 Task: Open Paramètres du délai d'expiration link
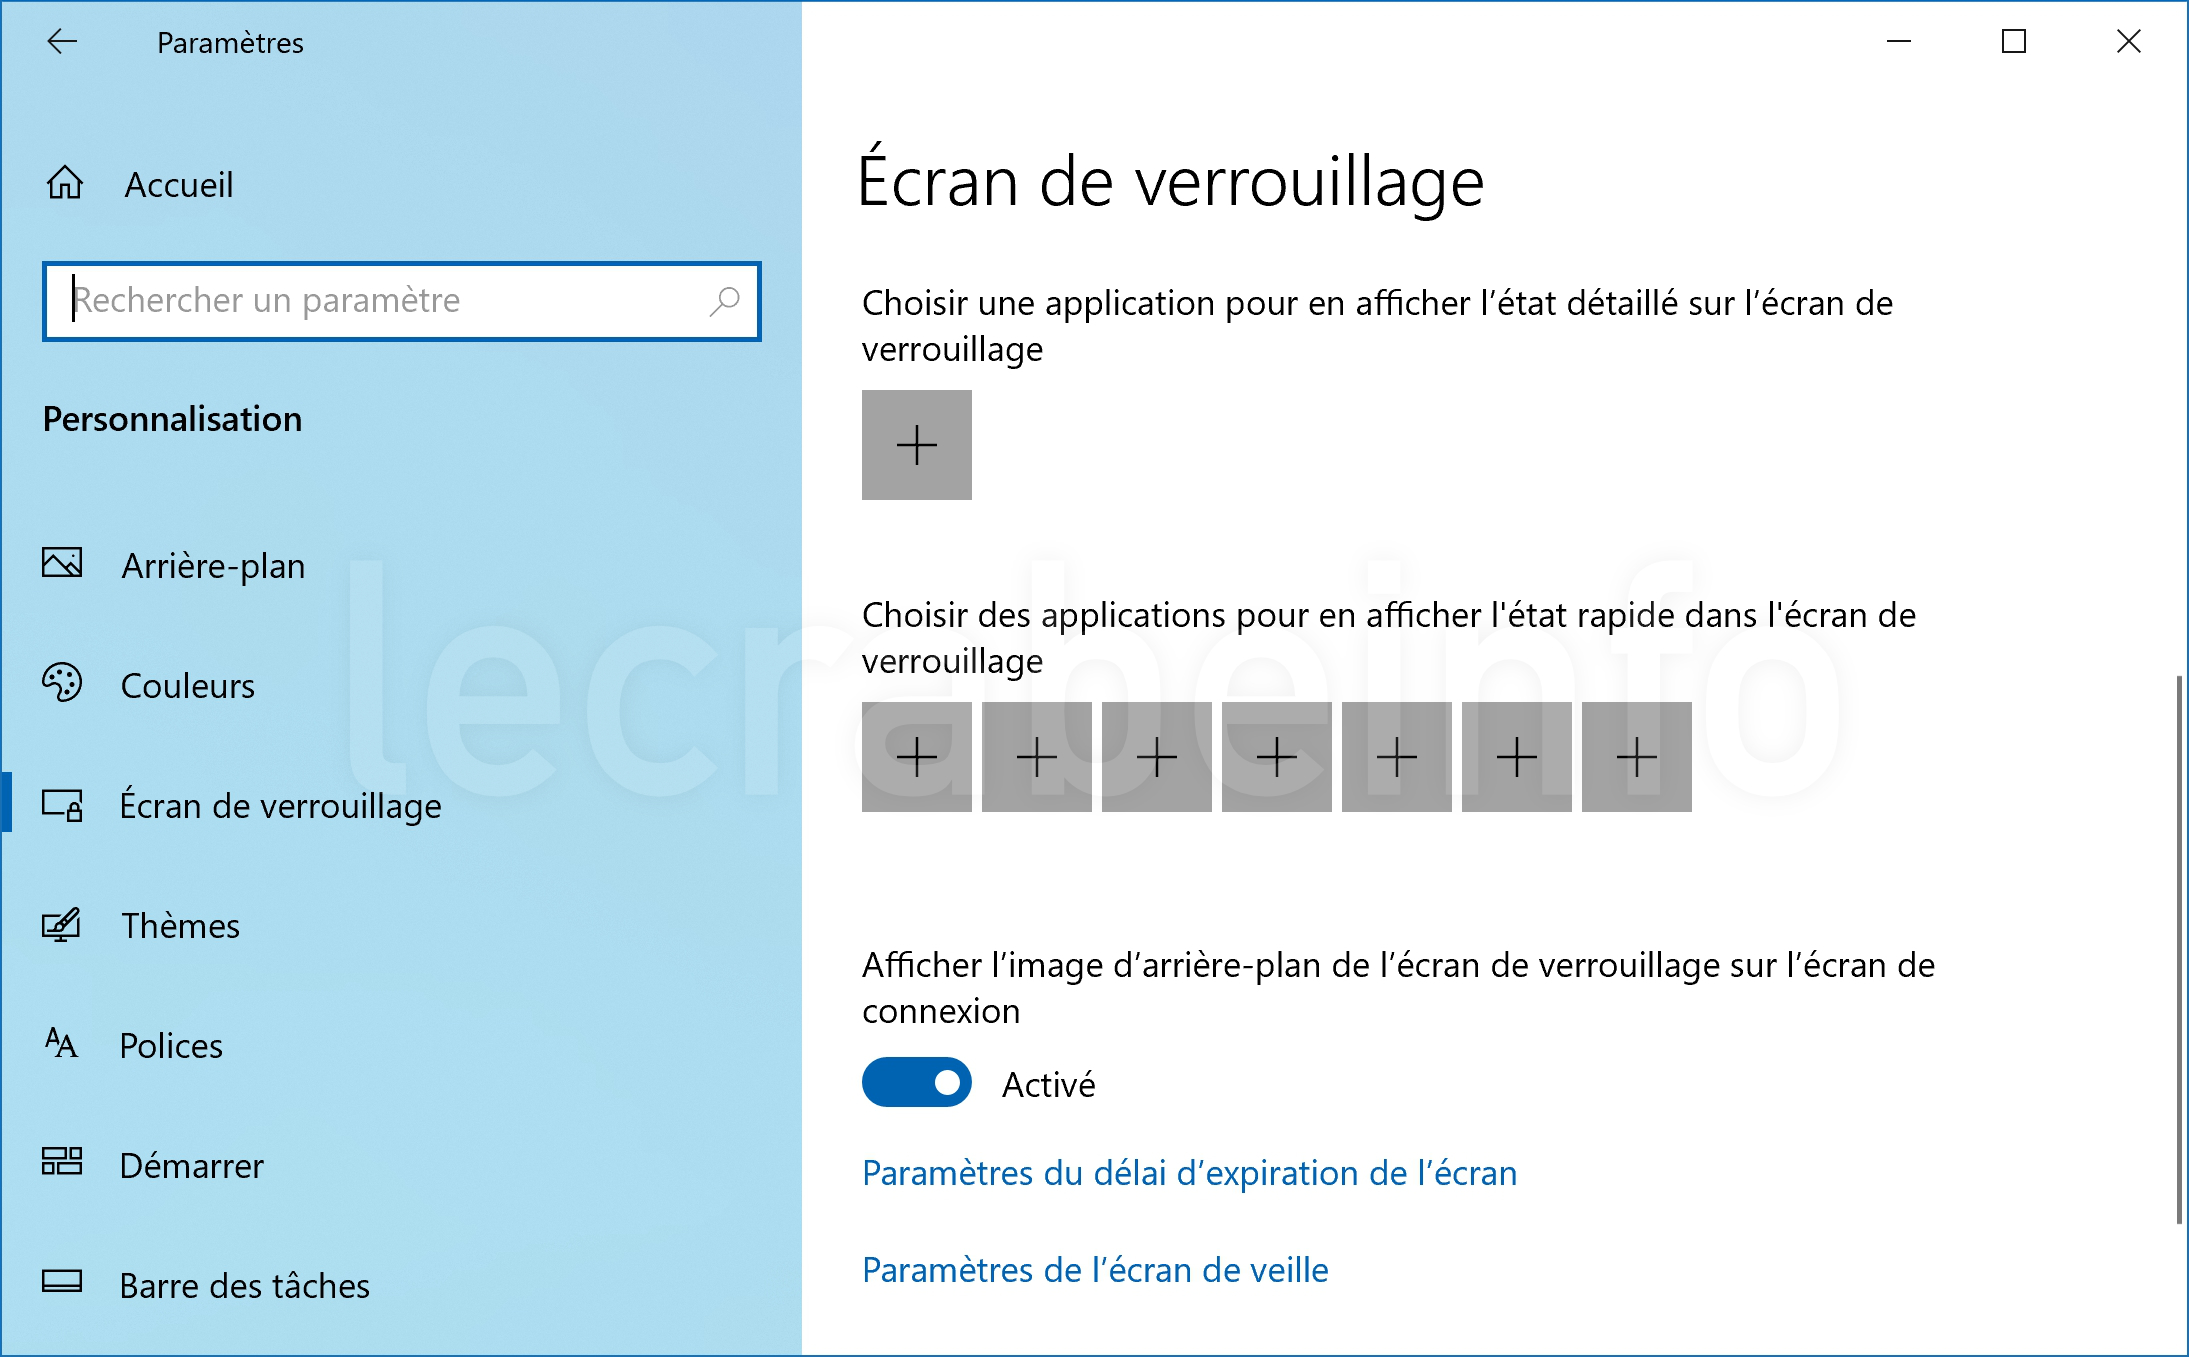pyautogui.click(x=1189, y=1172)
